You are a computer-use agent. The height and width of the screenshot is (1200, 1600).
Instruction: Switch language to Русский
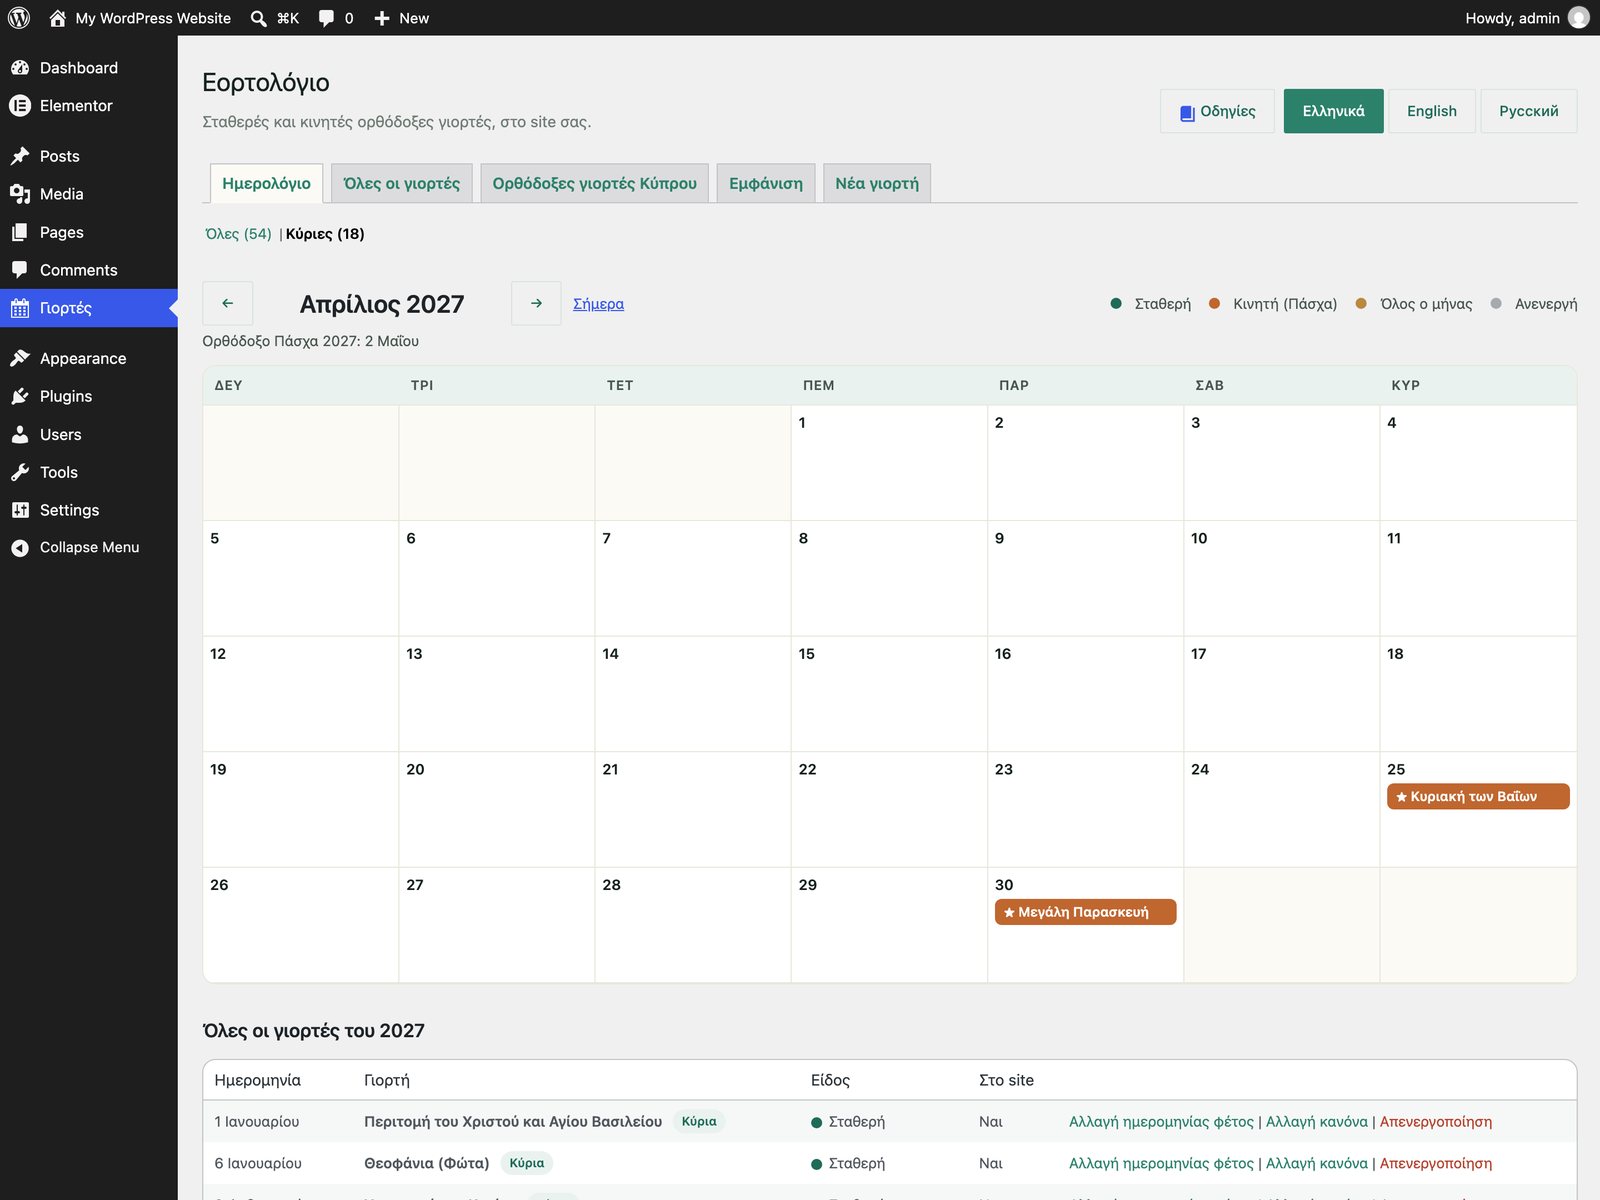point(1528,111)
